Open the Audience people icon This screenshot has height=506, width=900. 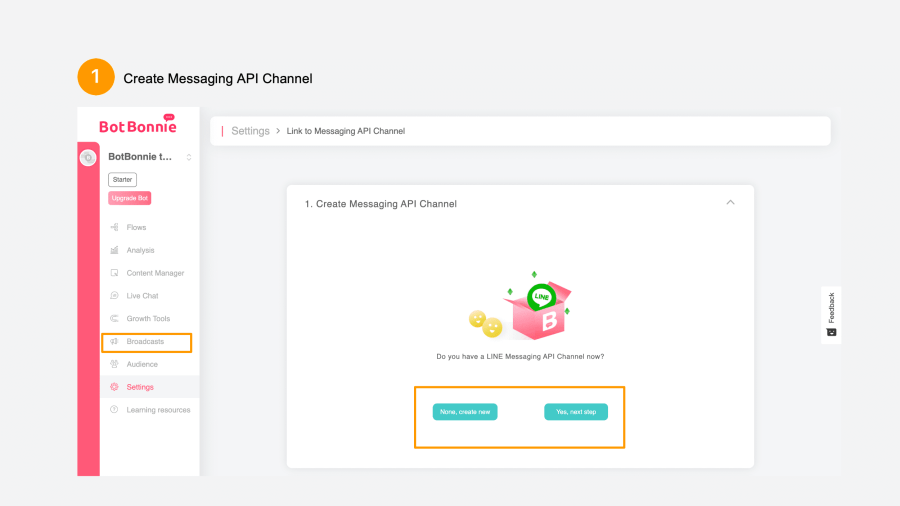pos(114,364)
